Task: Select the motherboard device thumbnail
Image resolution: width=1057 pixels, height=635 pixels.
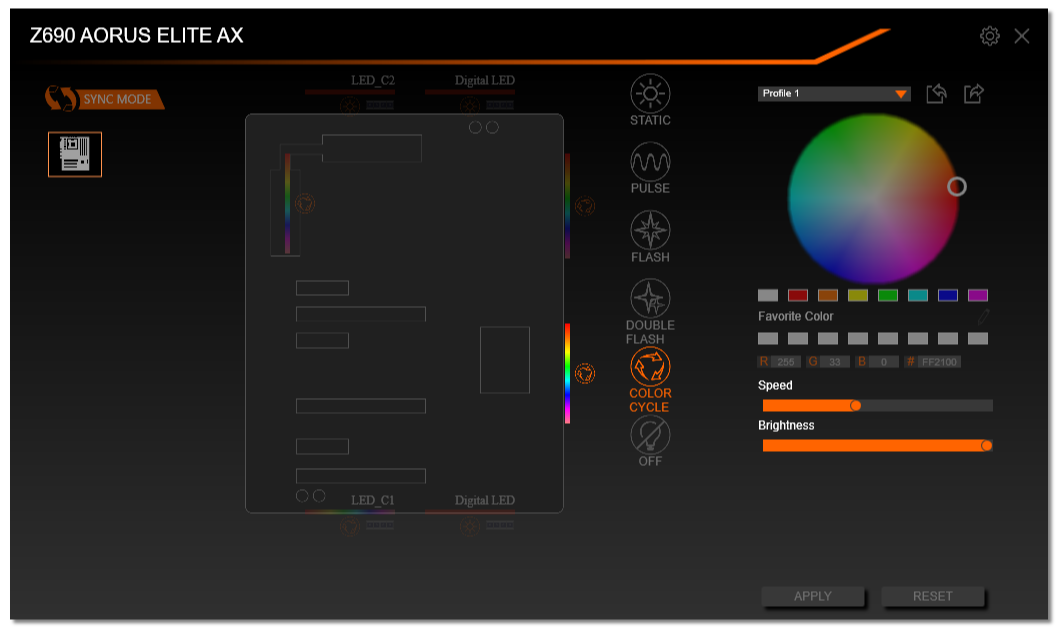Action: (x=75, y=154)
